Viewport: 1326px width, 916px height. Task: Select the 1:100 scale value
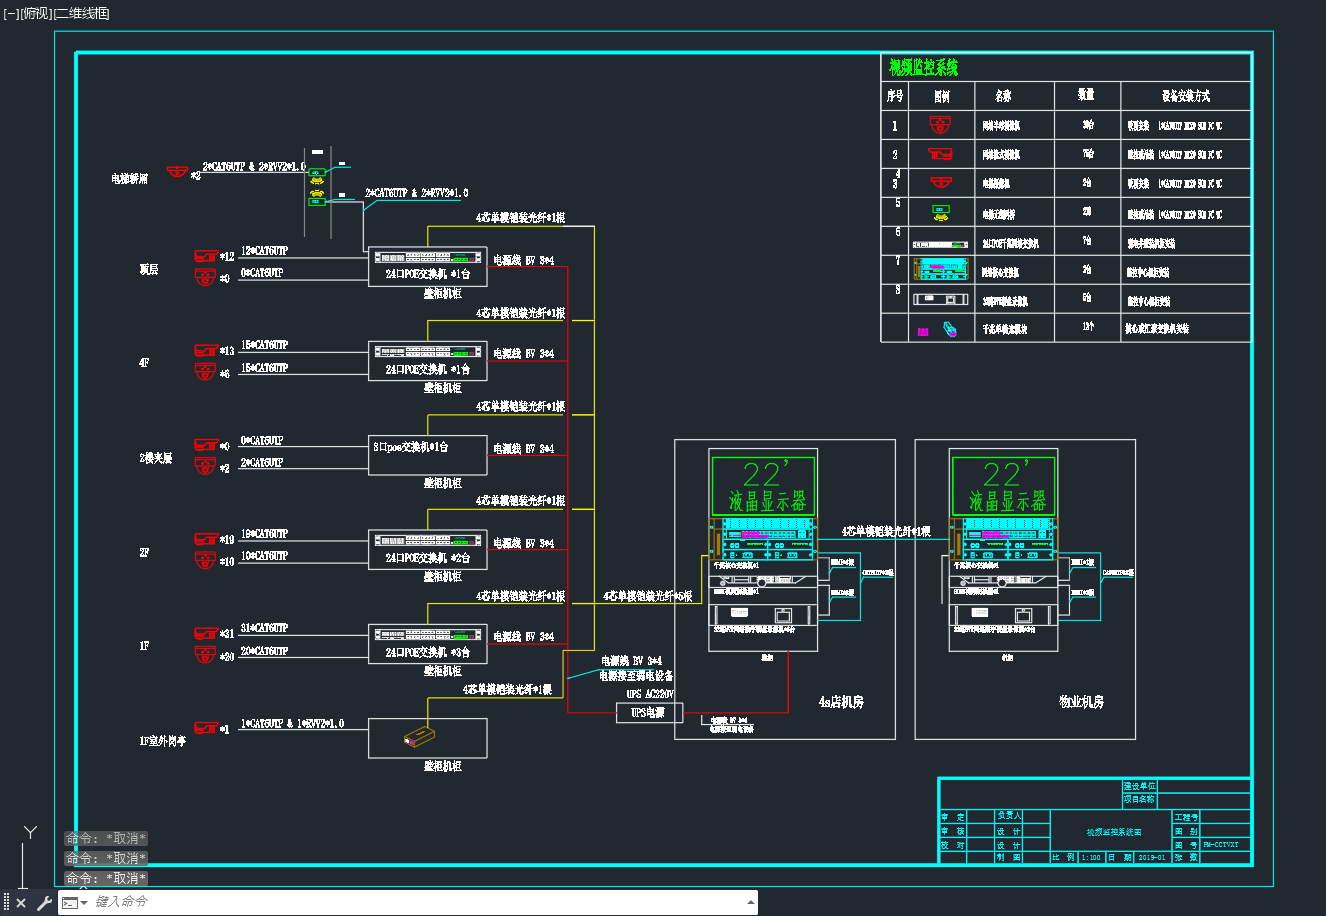(1091, 858)
